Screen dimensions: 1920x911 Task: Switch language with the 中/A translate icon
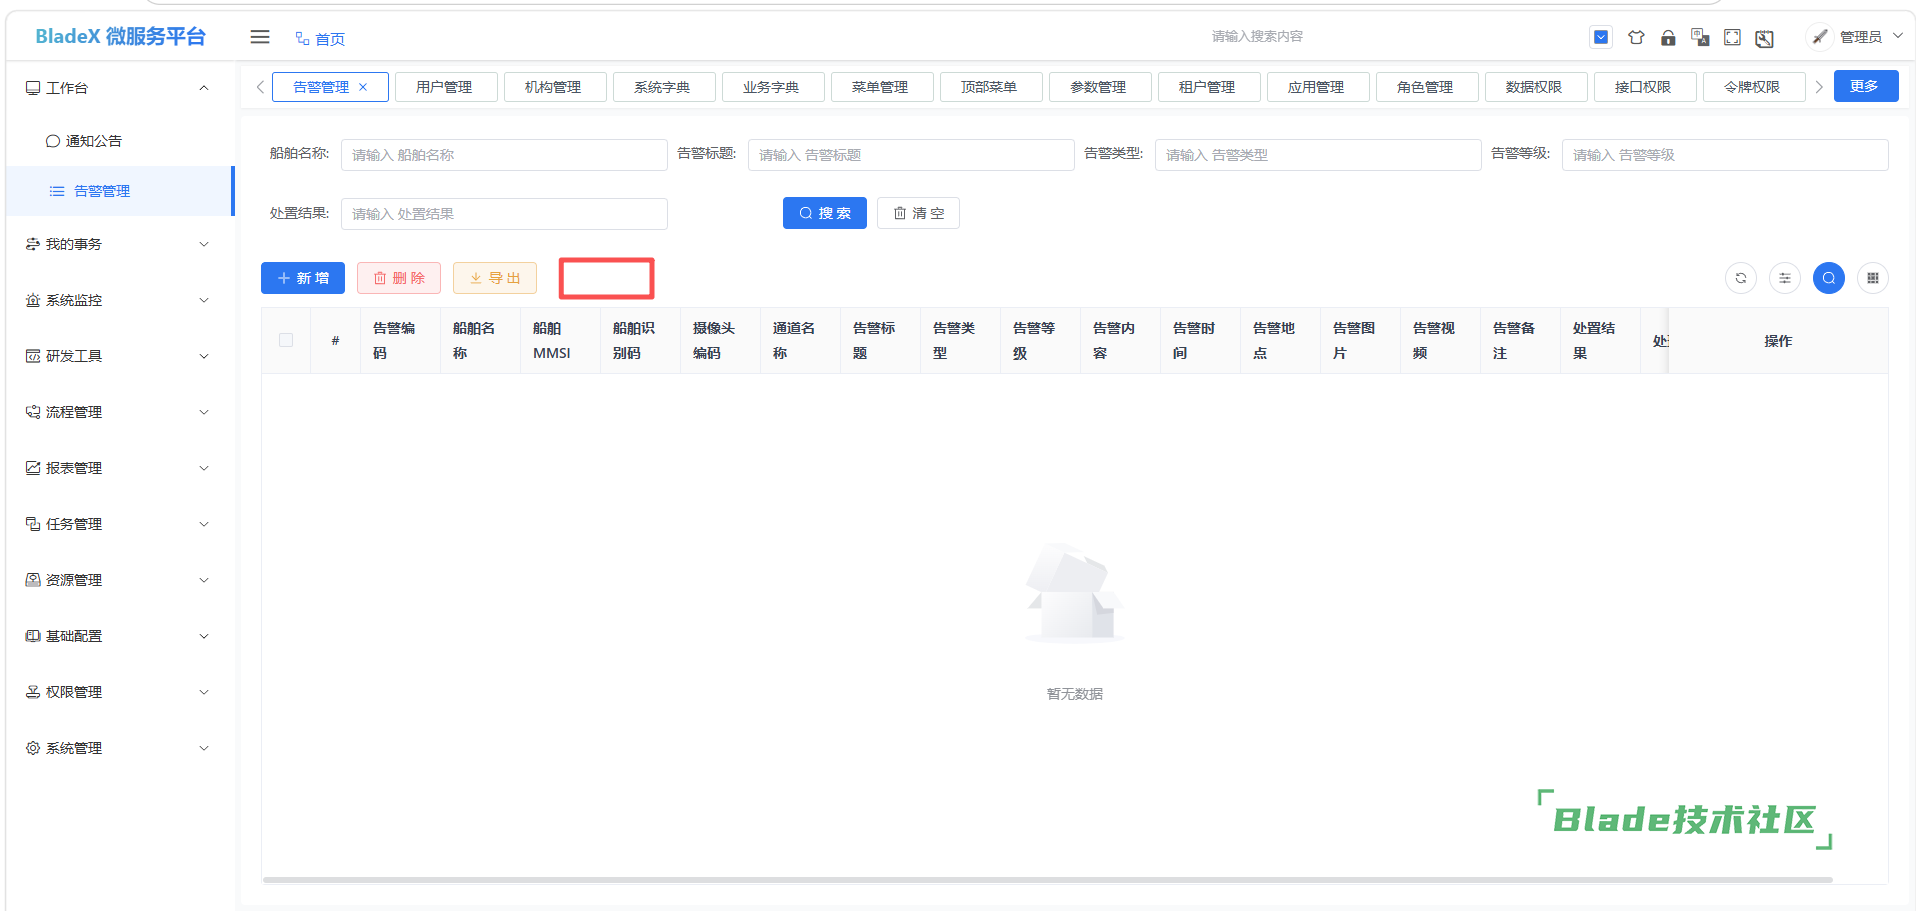(1700, 37)
